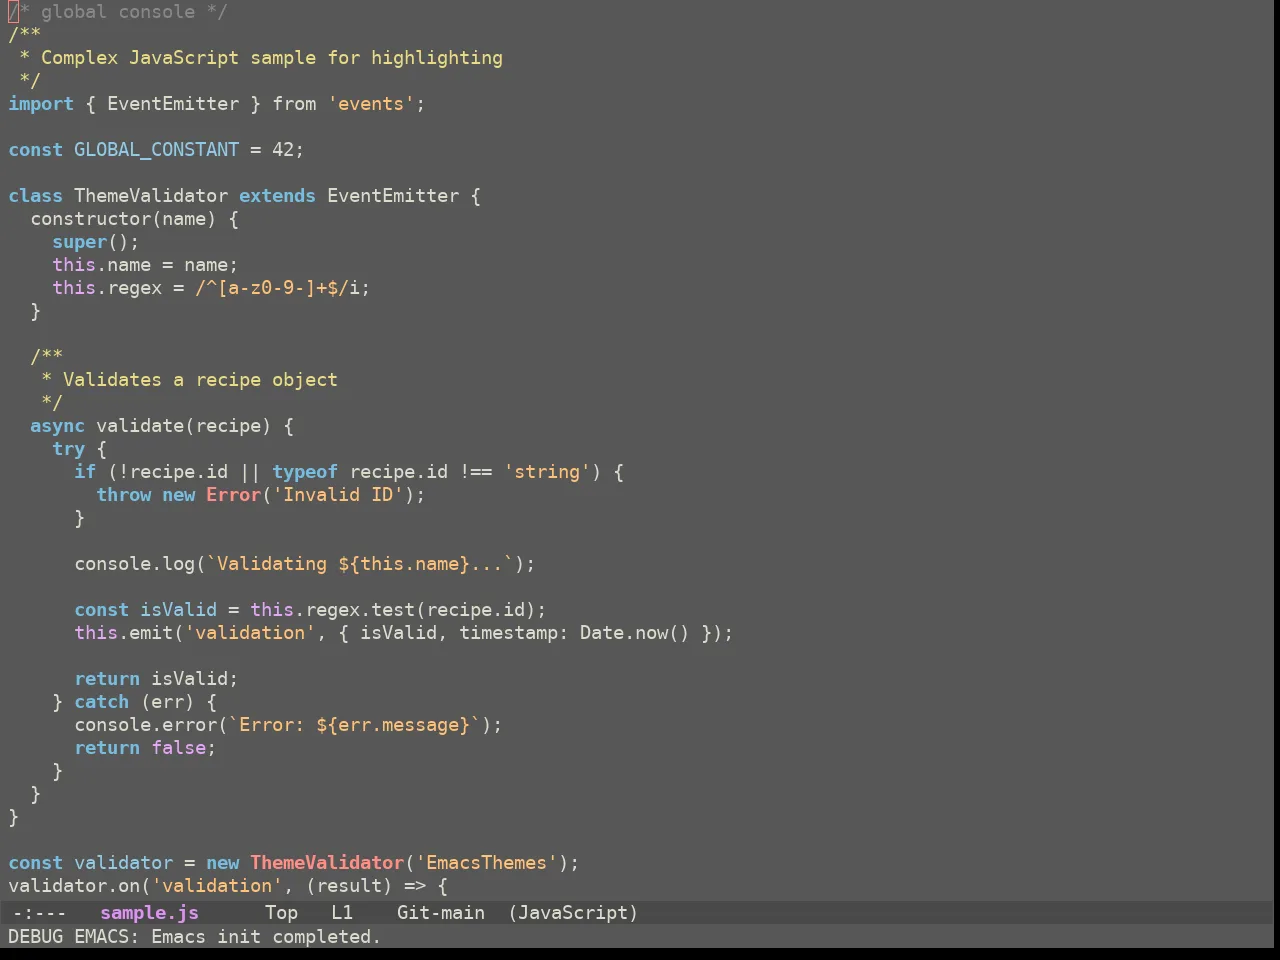This screenshot has height=960, width=1280.
Task: Click the L1 line number indicator
Action: (342, 912)
